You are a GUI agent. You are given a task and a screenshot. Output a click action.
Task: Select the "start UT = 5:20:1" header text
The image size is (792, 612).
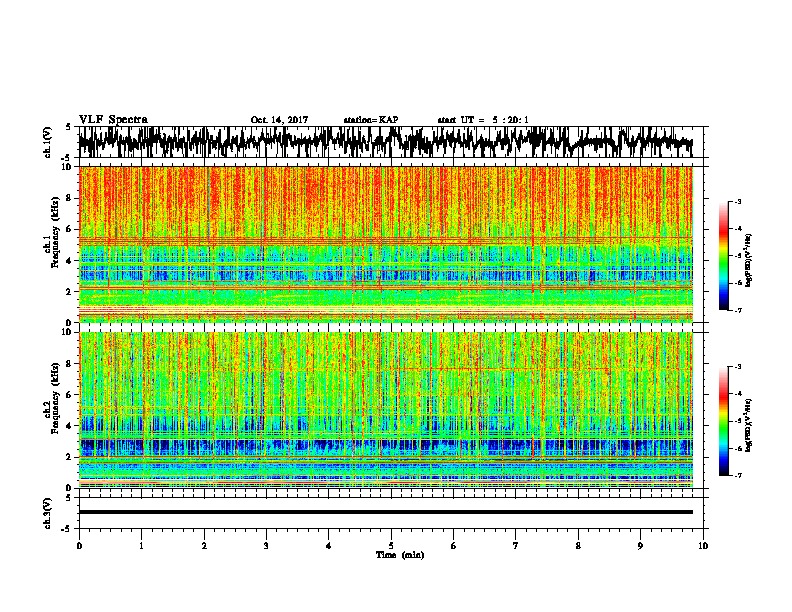coord(483,120)
